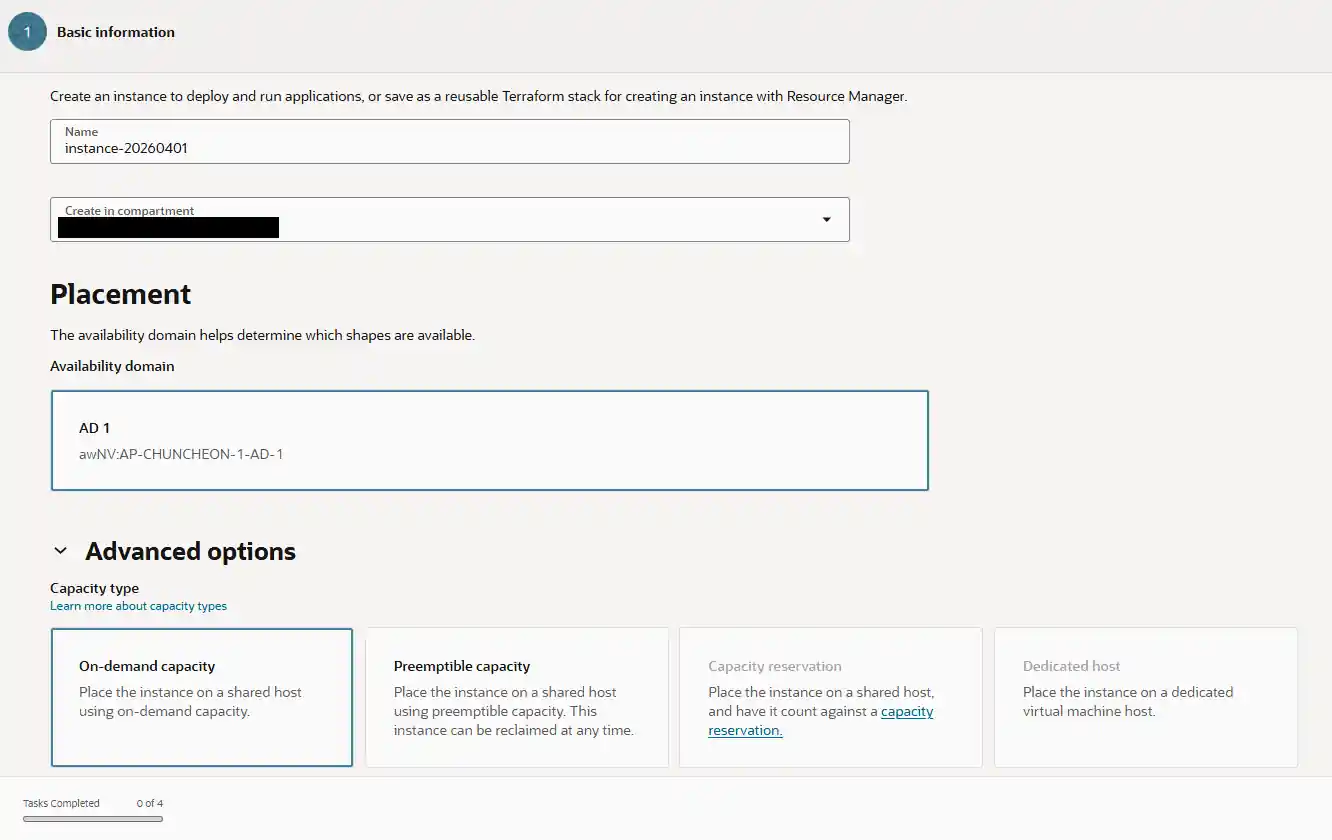Click the step 1 circle icon

[x=27, y=32]
